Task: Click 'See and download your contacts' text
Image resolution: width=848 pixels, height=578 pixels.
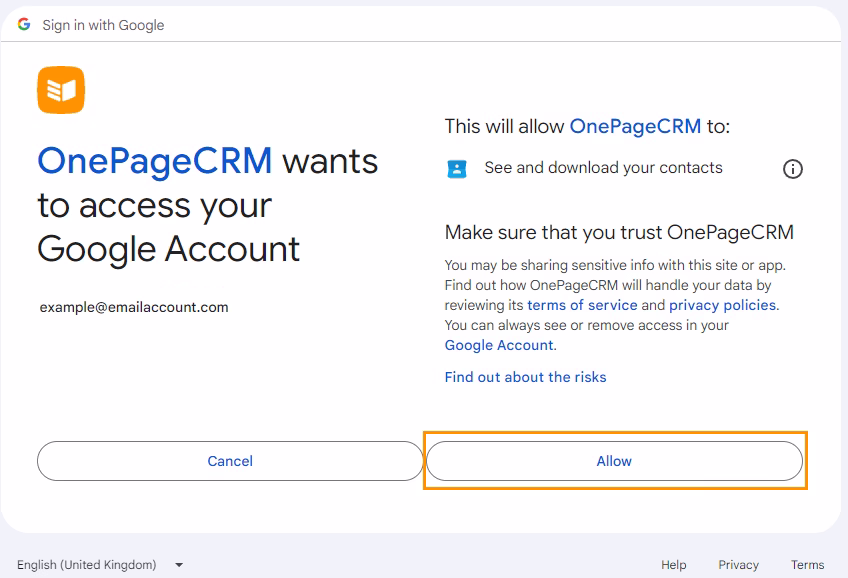Action: tap(603, 168)
